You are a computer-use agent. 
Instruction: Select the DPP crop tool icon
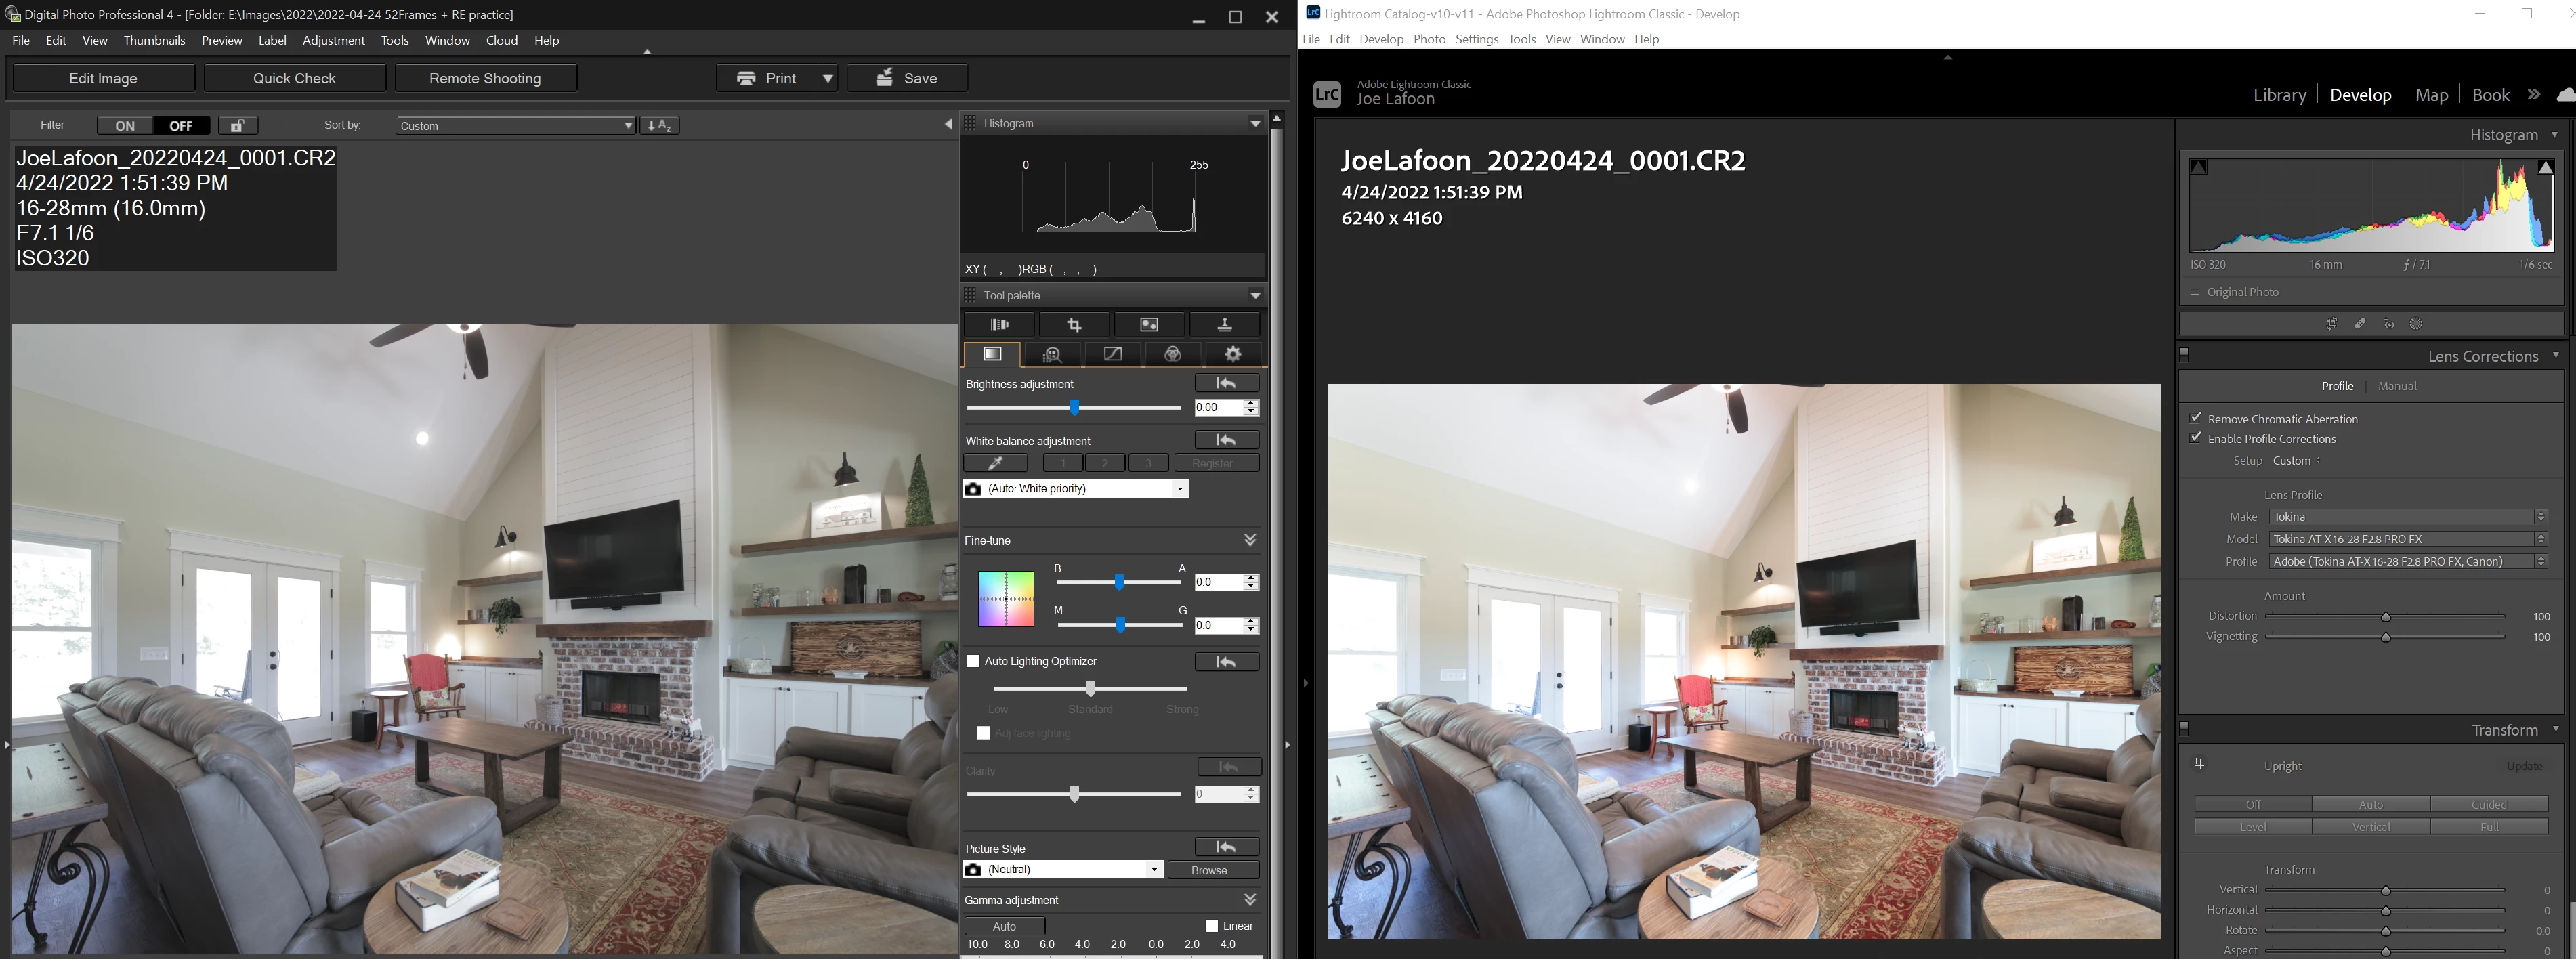click(1074, 325)
